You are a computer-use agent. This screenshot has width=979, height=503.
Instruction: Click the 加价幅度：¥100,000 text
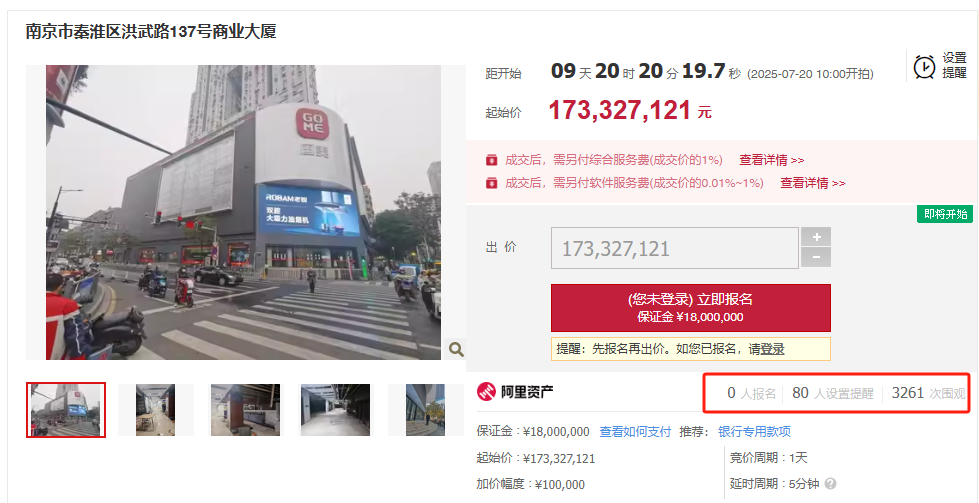coord(531,484)
